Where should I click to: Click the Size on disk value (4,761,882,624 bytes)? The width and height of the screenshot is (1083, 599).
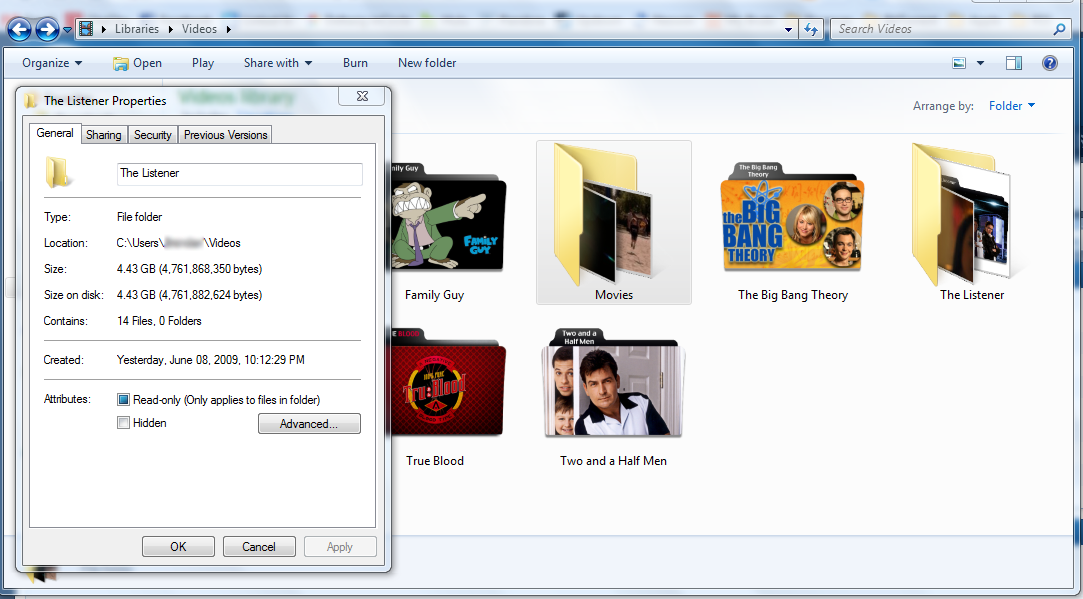[x=189, y=295]
